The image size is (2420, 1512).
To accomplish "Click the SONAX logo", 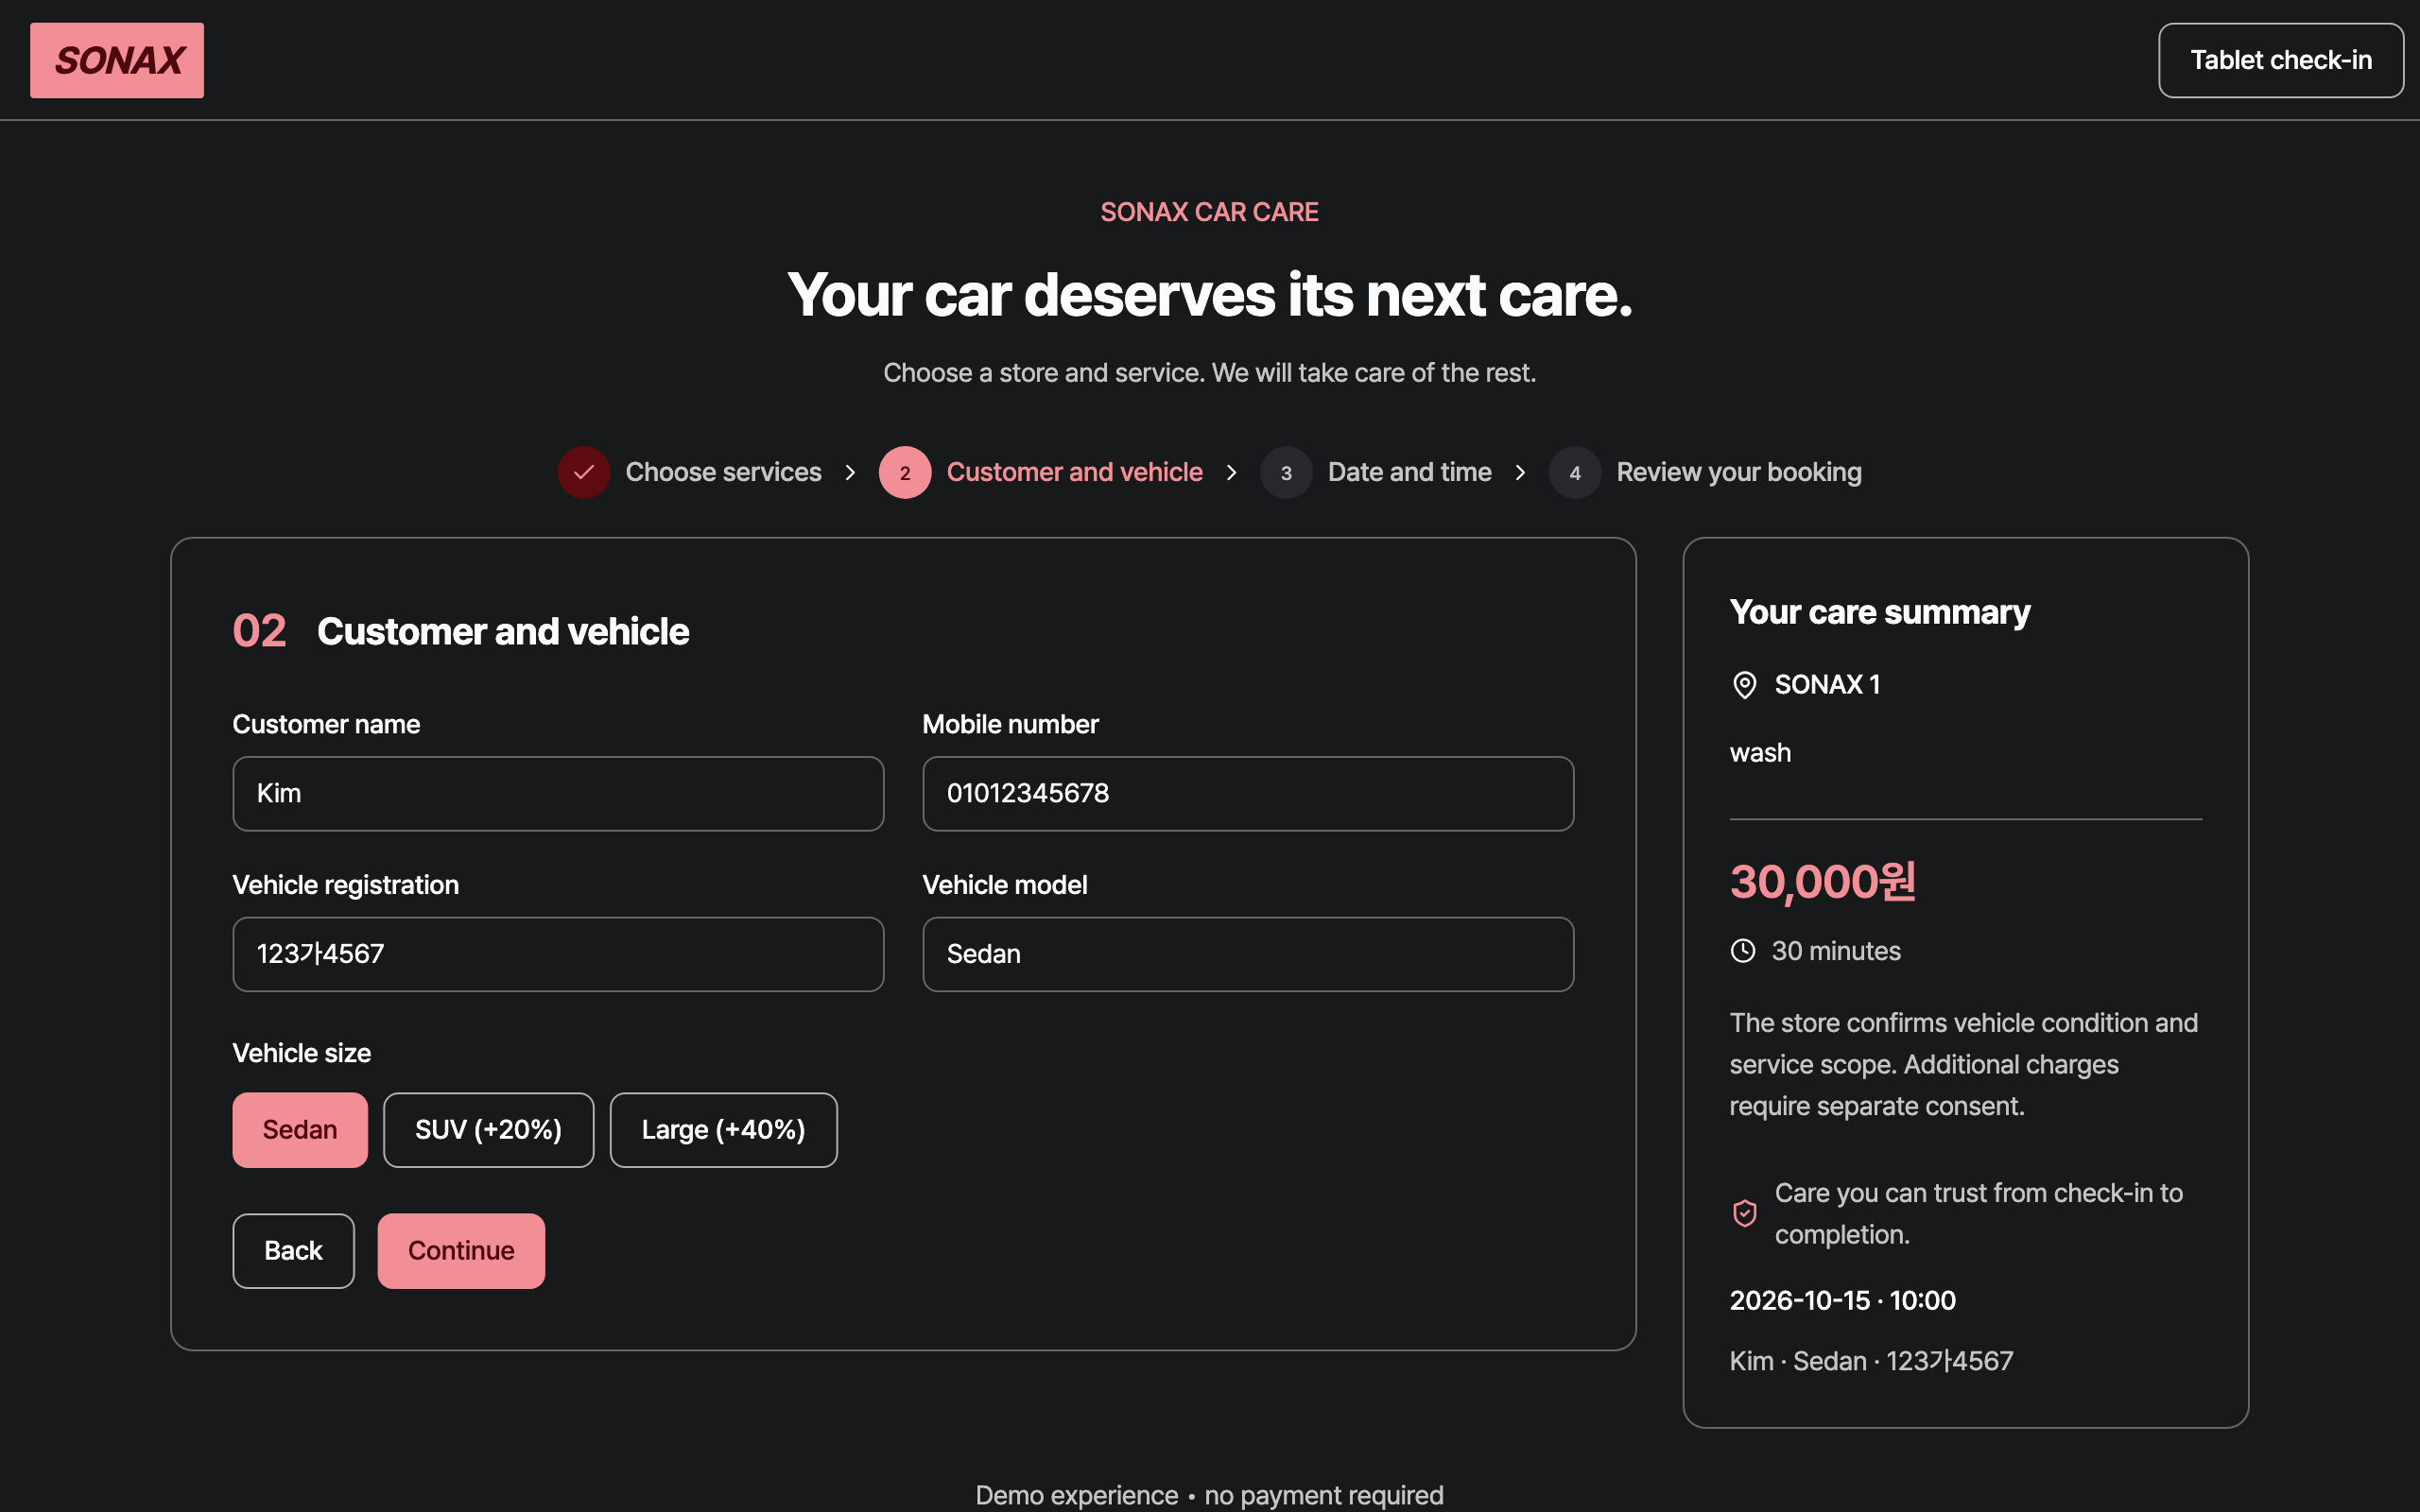I will point(117,60).
